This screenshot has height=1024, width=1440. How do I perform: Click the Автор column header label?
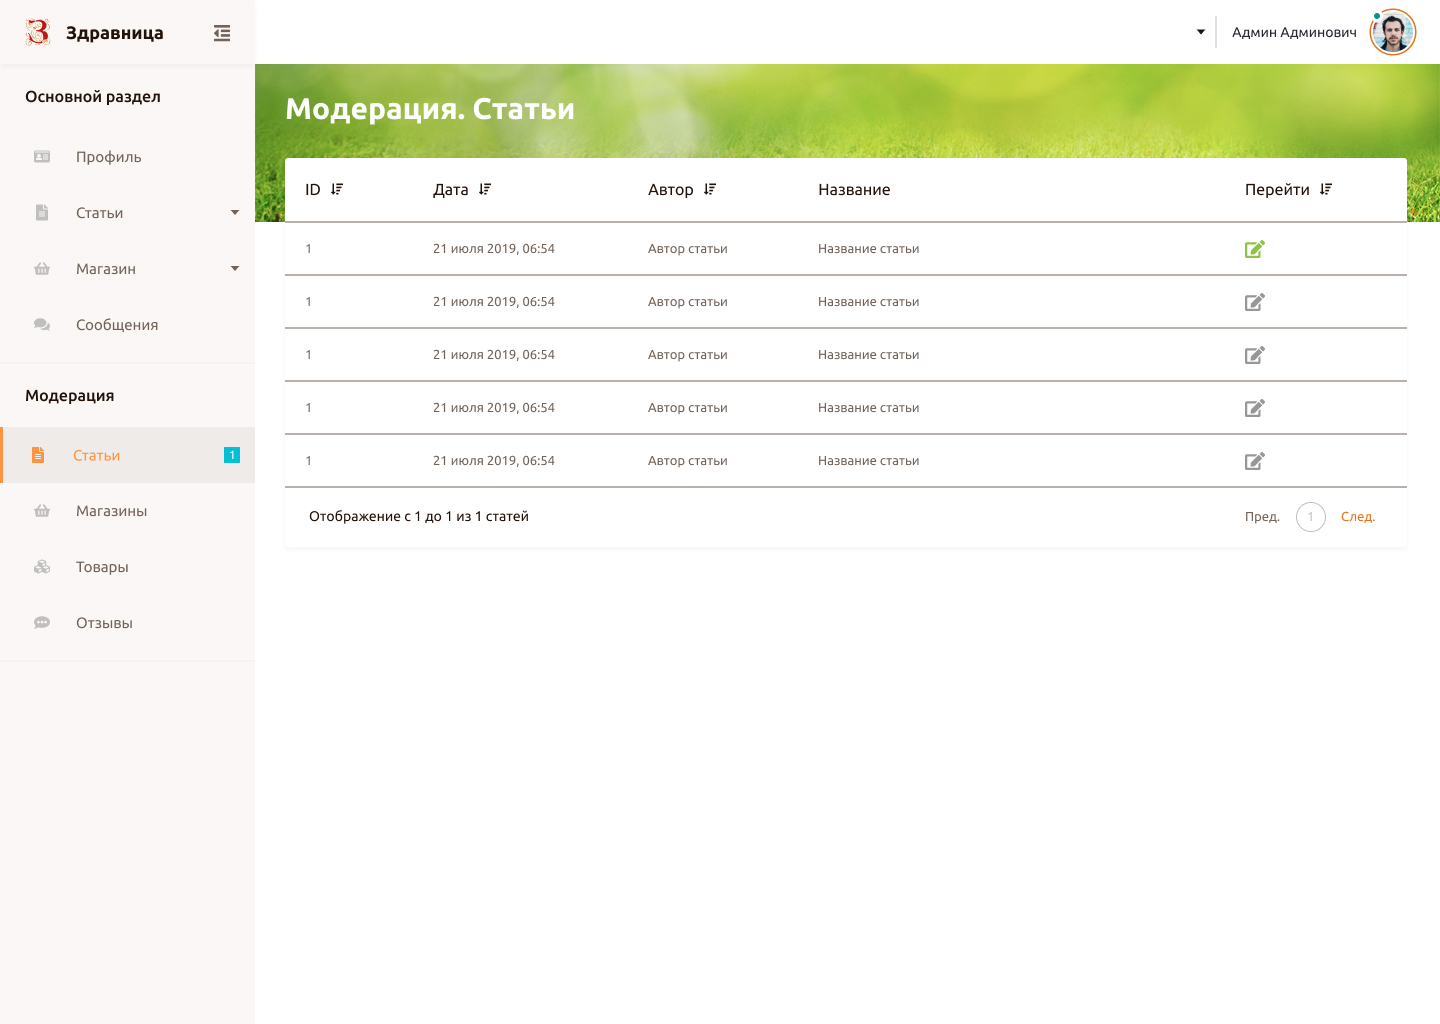pos(671,190)
